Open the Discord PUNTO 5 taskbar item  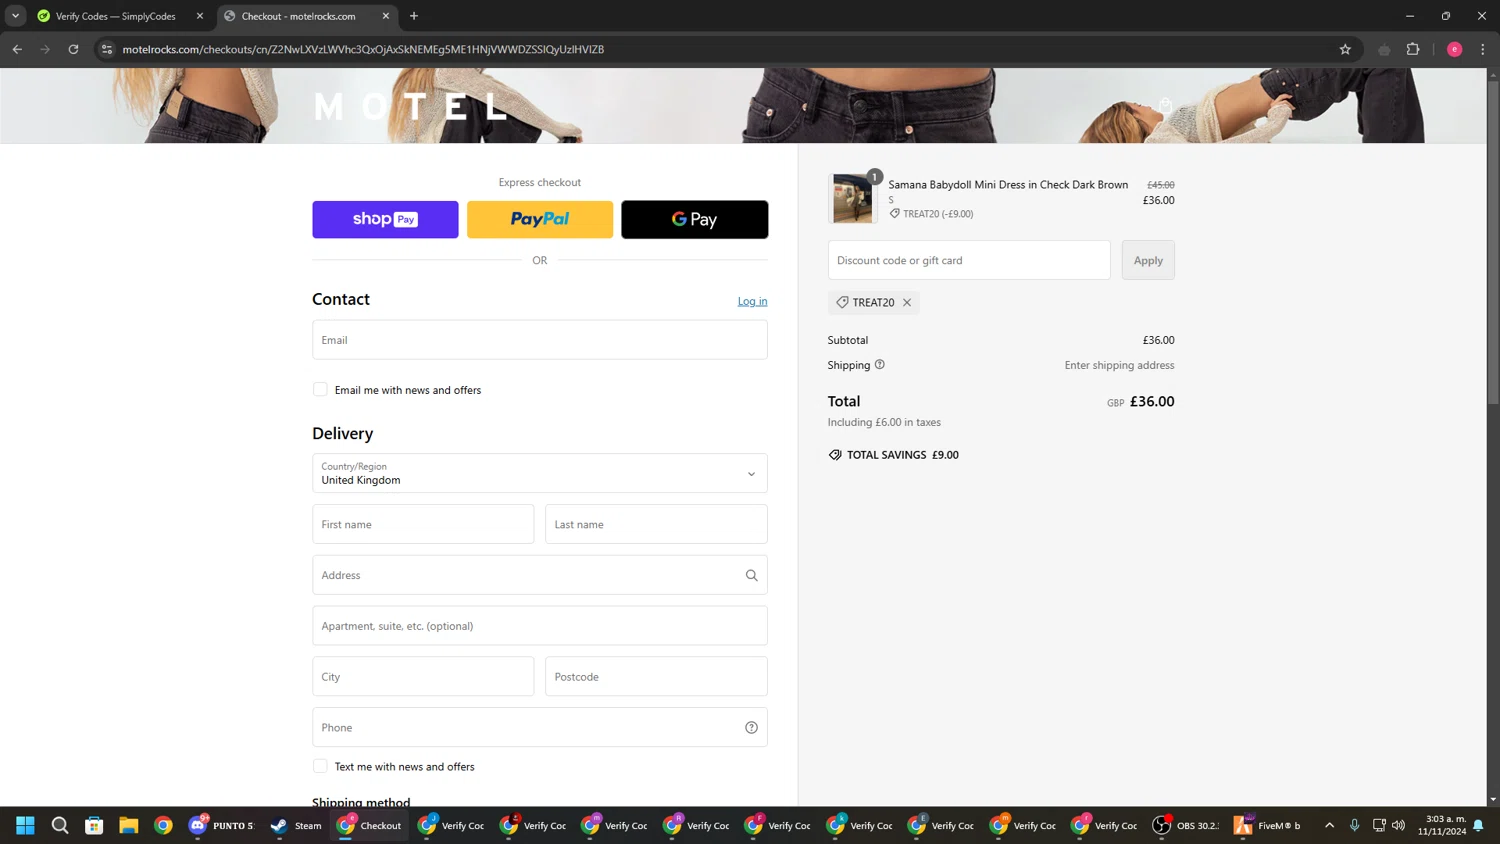tap(222, 825)
